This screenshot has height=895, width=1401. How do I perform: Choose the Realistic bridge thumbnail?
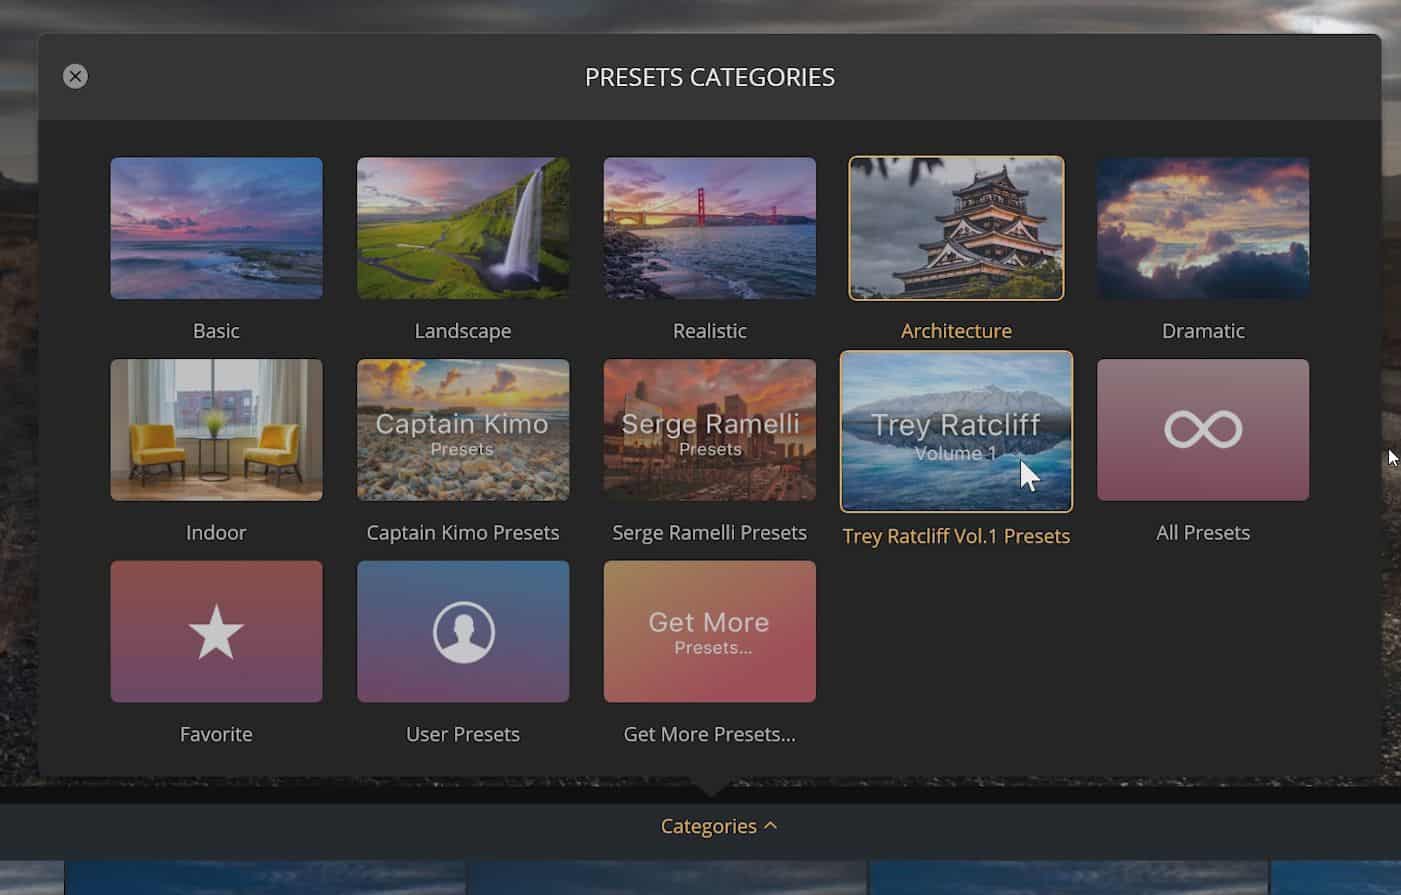(x=709, y=228)
